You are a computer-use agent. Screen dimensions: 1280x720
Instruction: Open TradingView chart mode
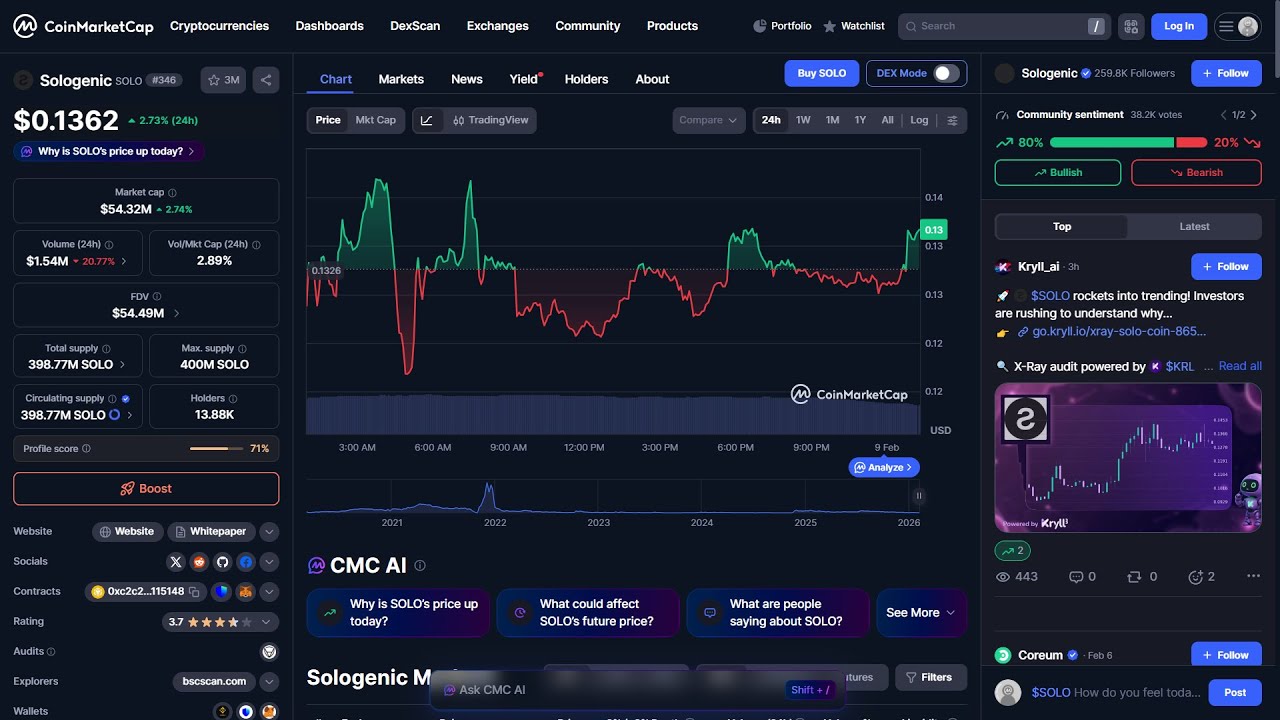490,120
